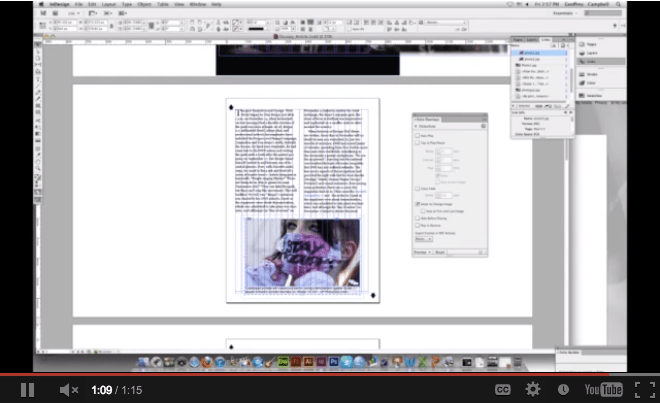Open the Layout menu
Screen dimensions: 660x403
(x=111, y=4)
